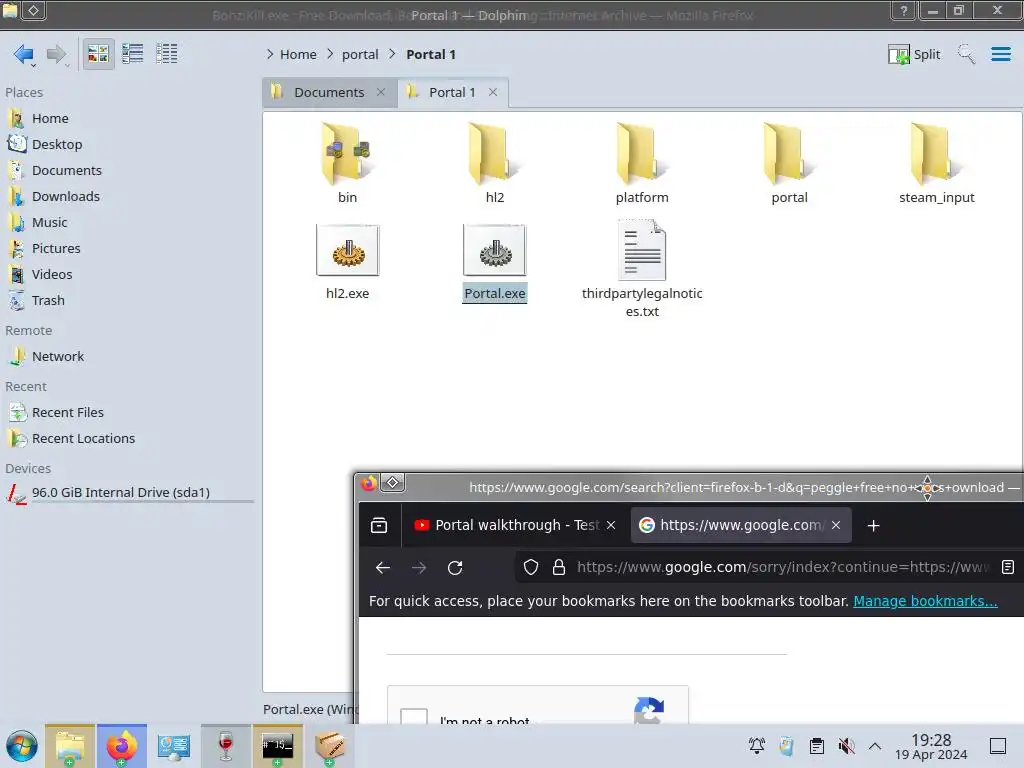Screen dimensions: 1024x768
Task: Expand the chevron before Portal 1 breadcrumb
Action: [x=392, y=54]
